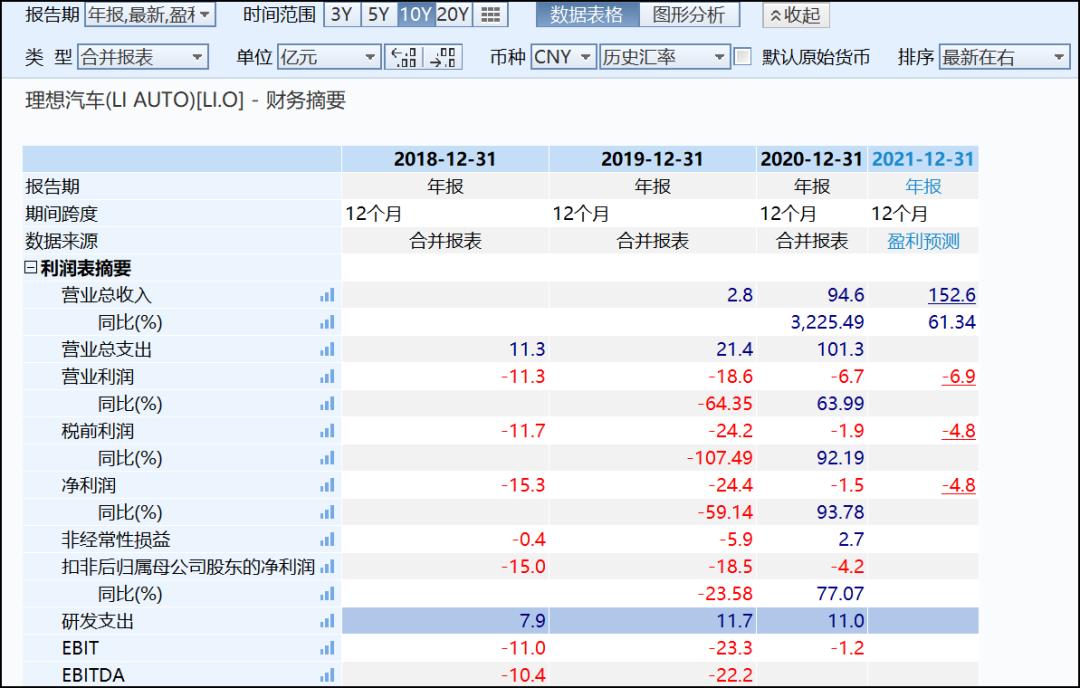Viewport: 1080px width, 688px height.
Task: Open chart icon for 研发支出 row
Action: pos(327,621)
